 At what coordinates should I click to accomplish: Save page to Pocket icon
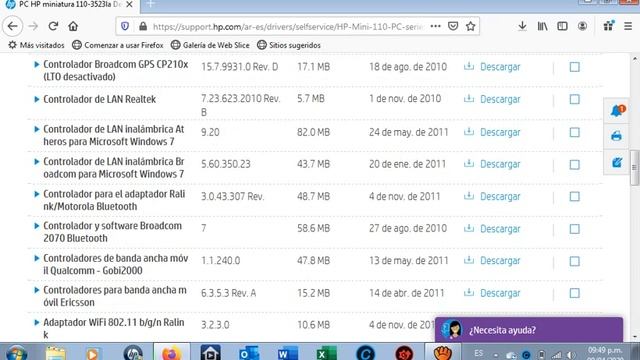click(x=453, y=27)
